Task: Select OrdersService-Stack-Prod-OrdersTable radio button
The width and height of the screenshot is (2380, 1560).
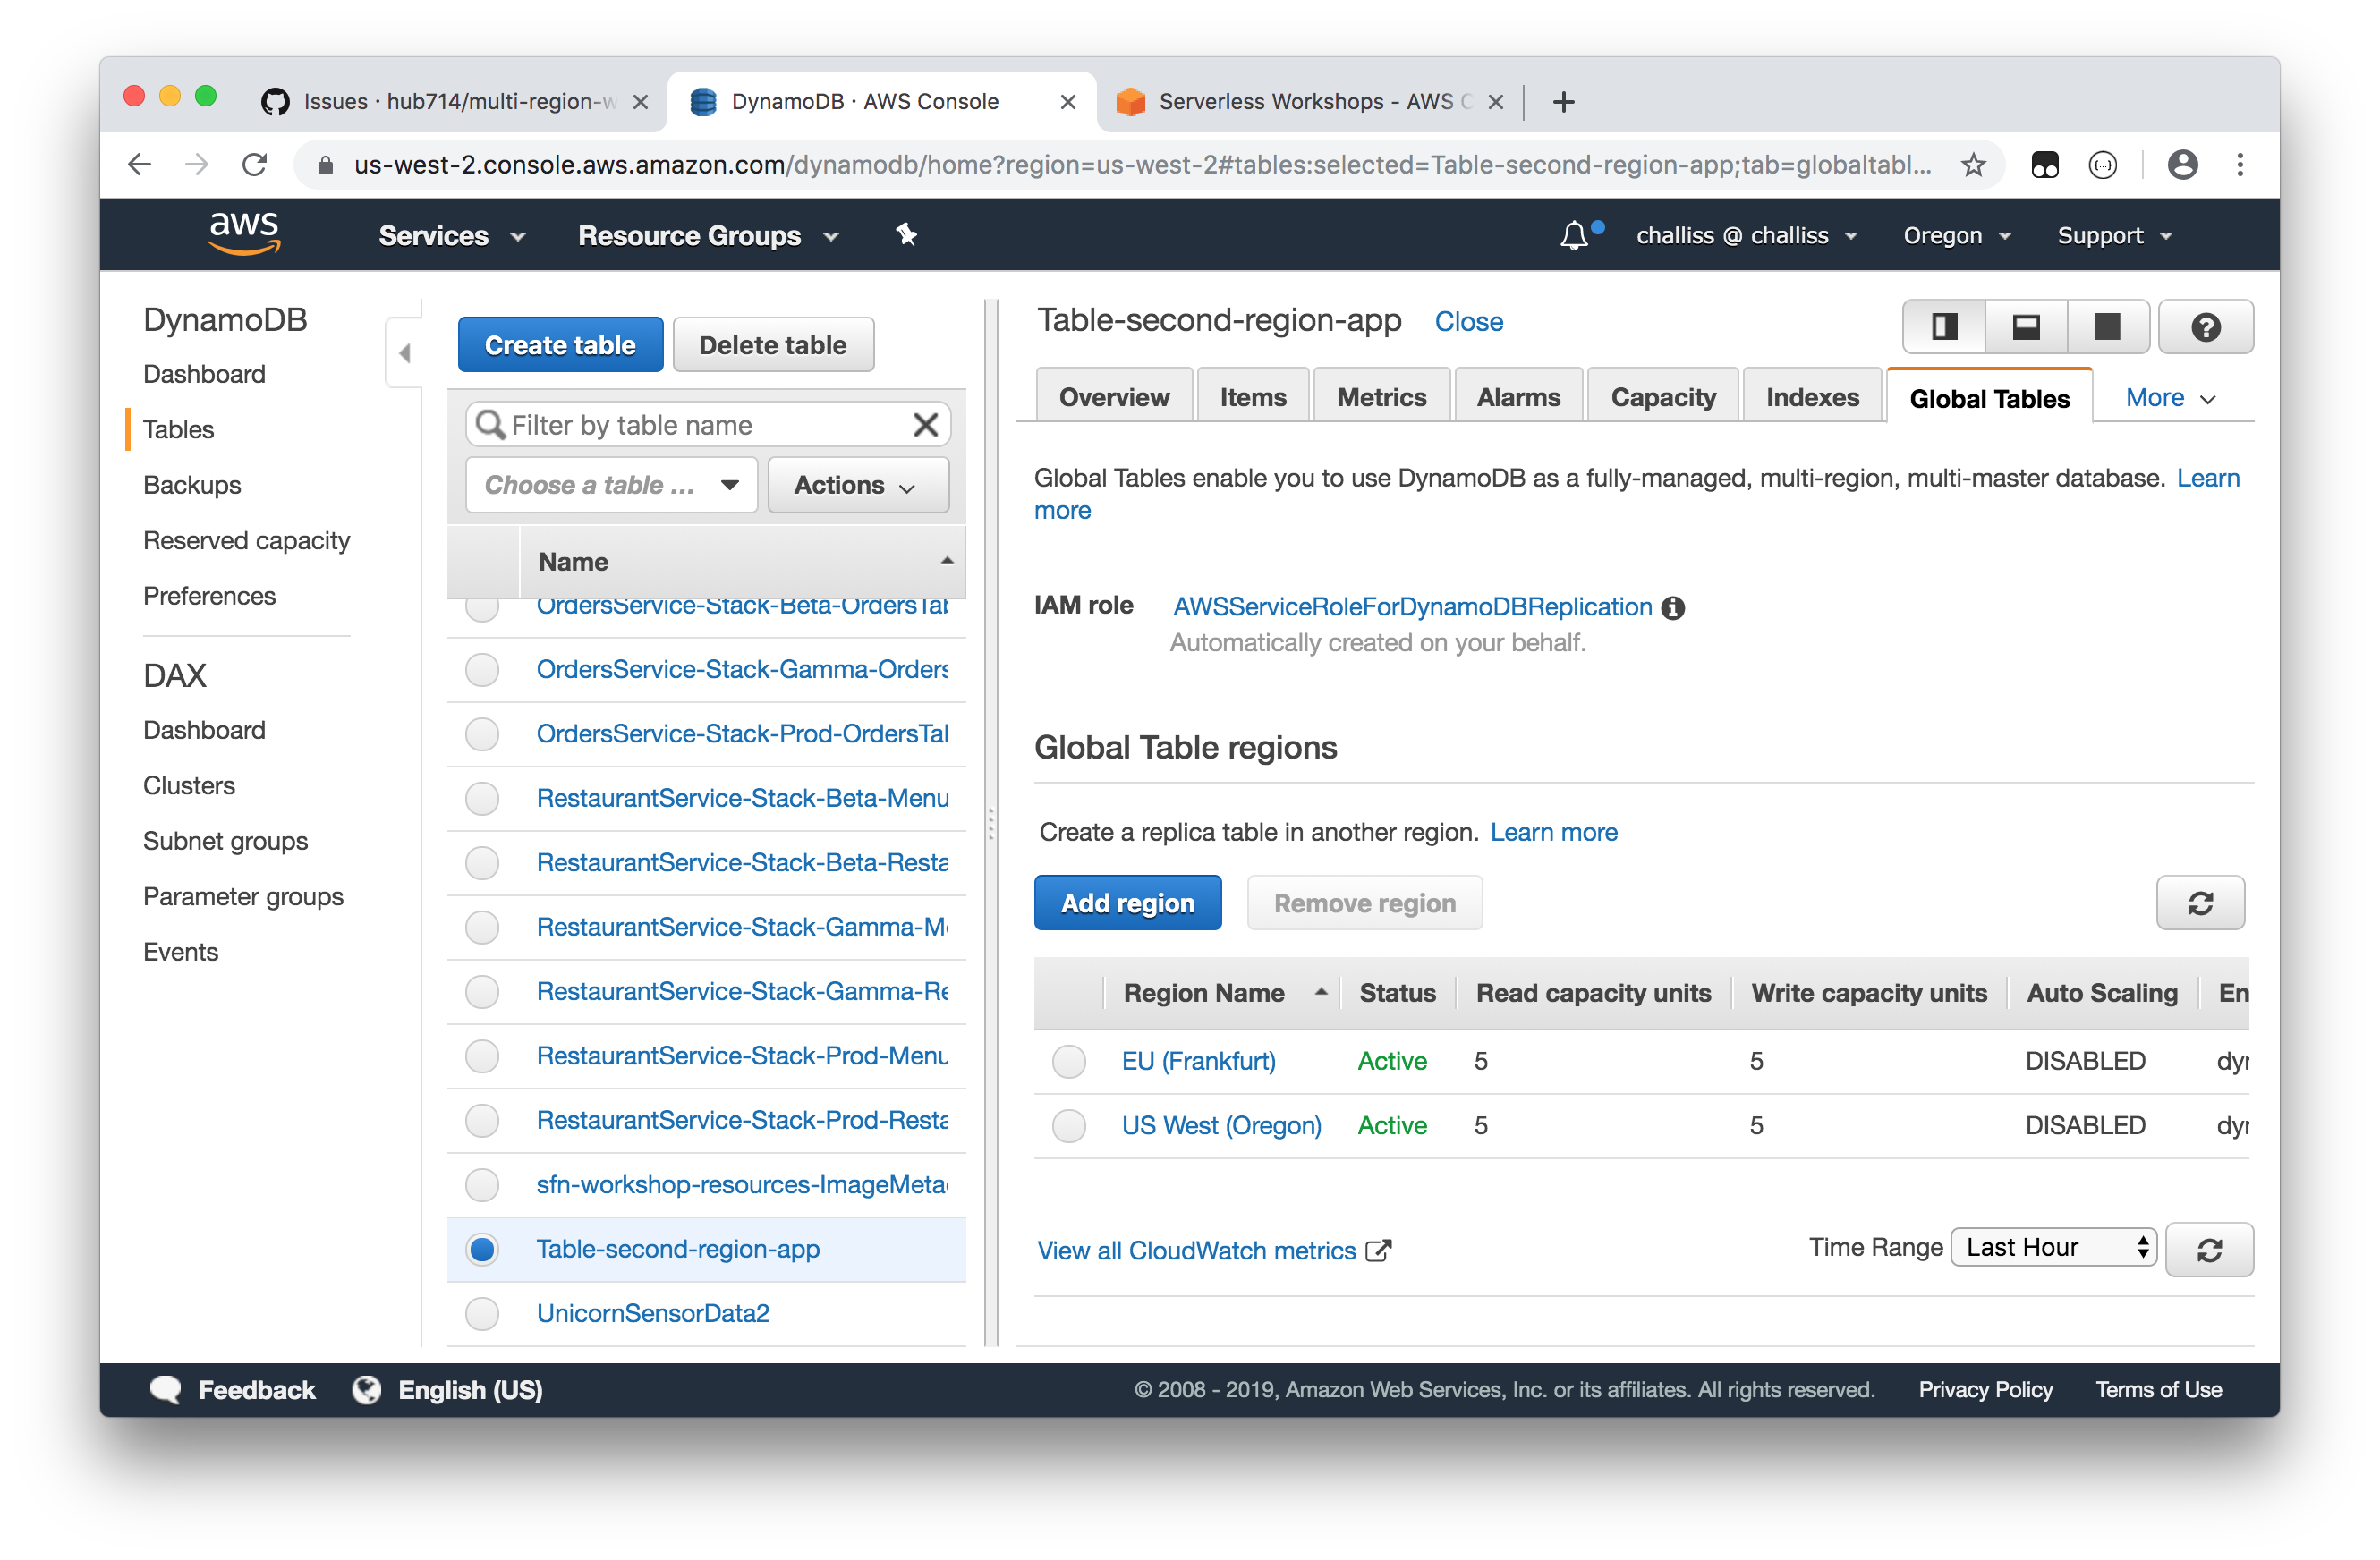Action: 482,734
